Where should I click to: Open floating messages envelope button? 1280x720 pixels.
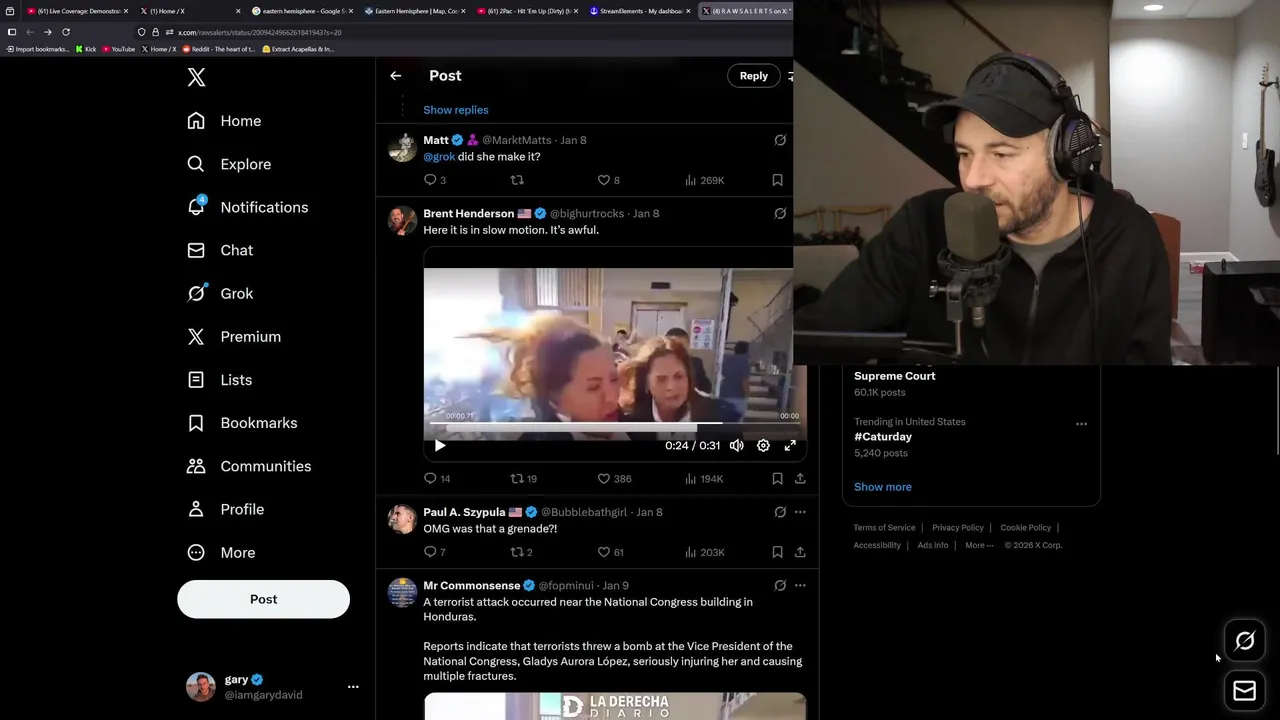[1245, 691]
